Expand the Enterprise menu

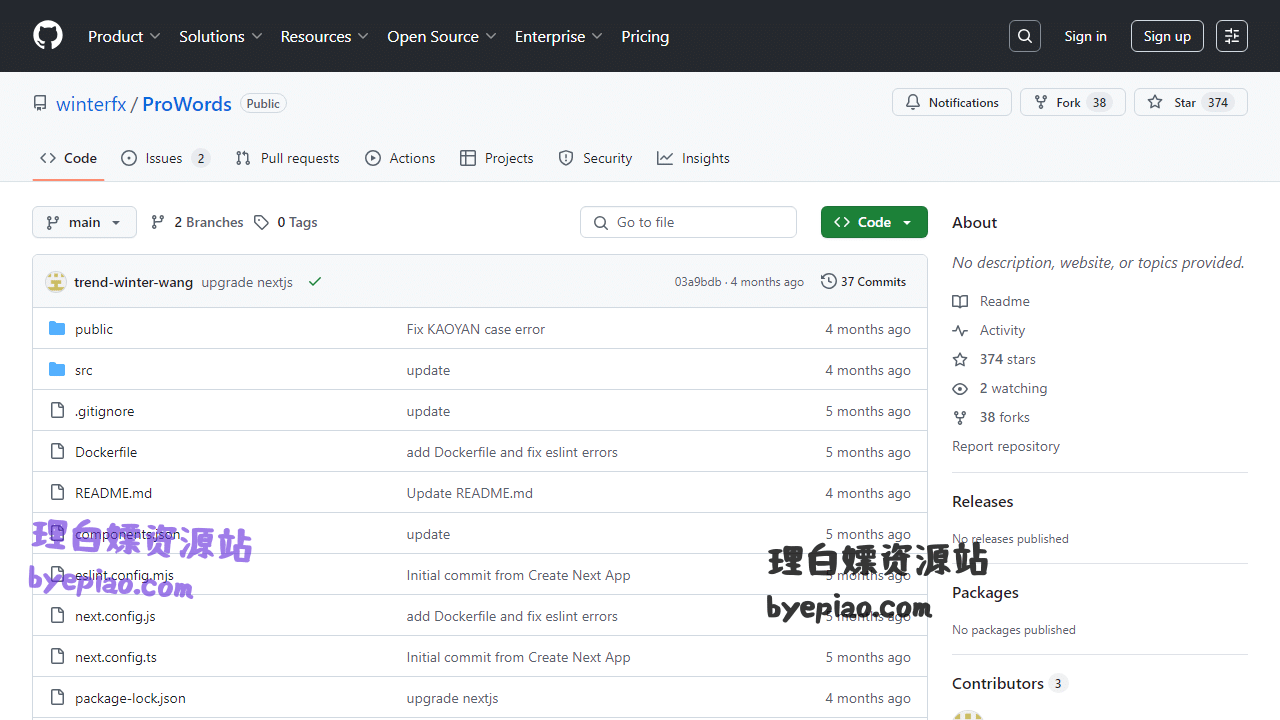click(559, 36)
